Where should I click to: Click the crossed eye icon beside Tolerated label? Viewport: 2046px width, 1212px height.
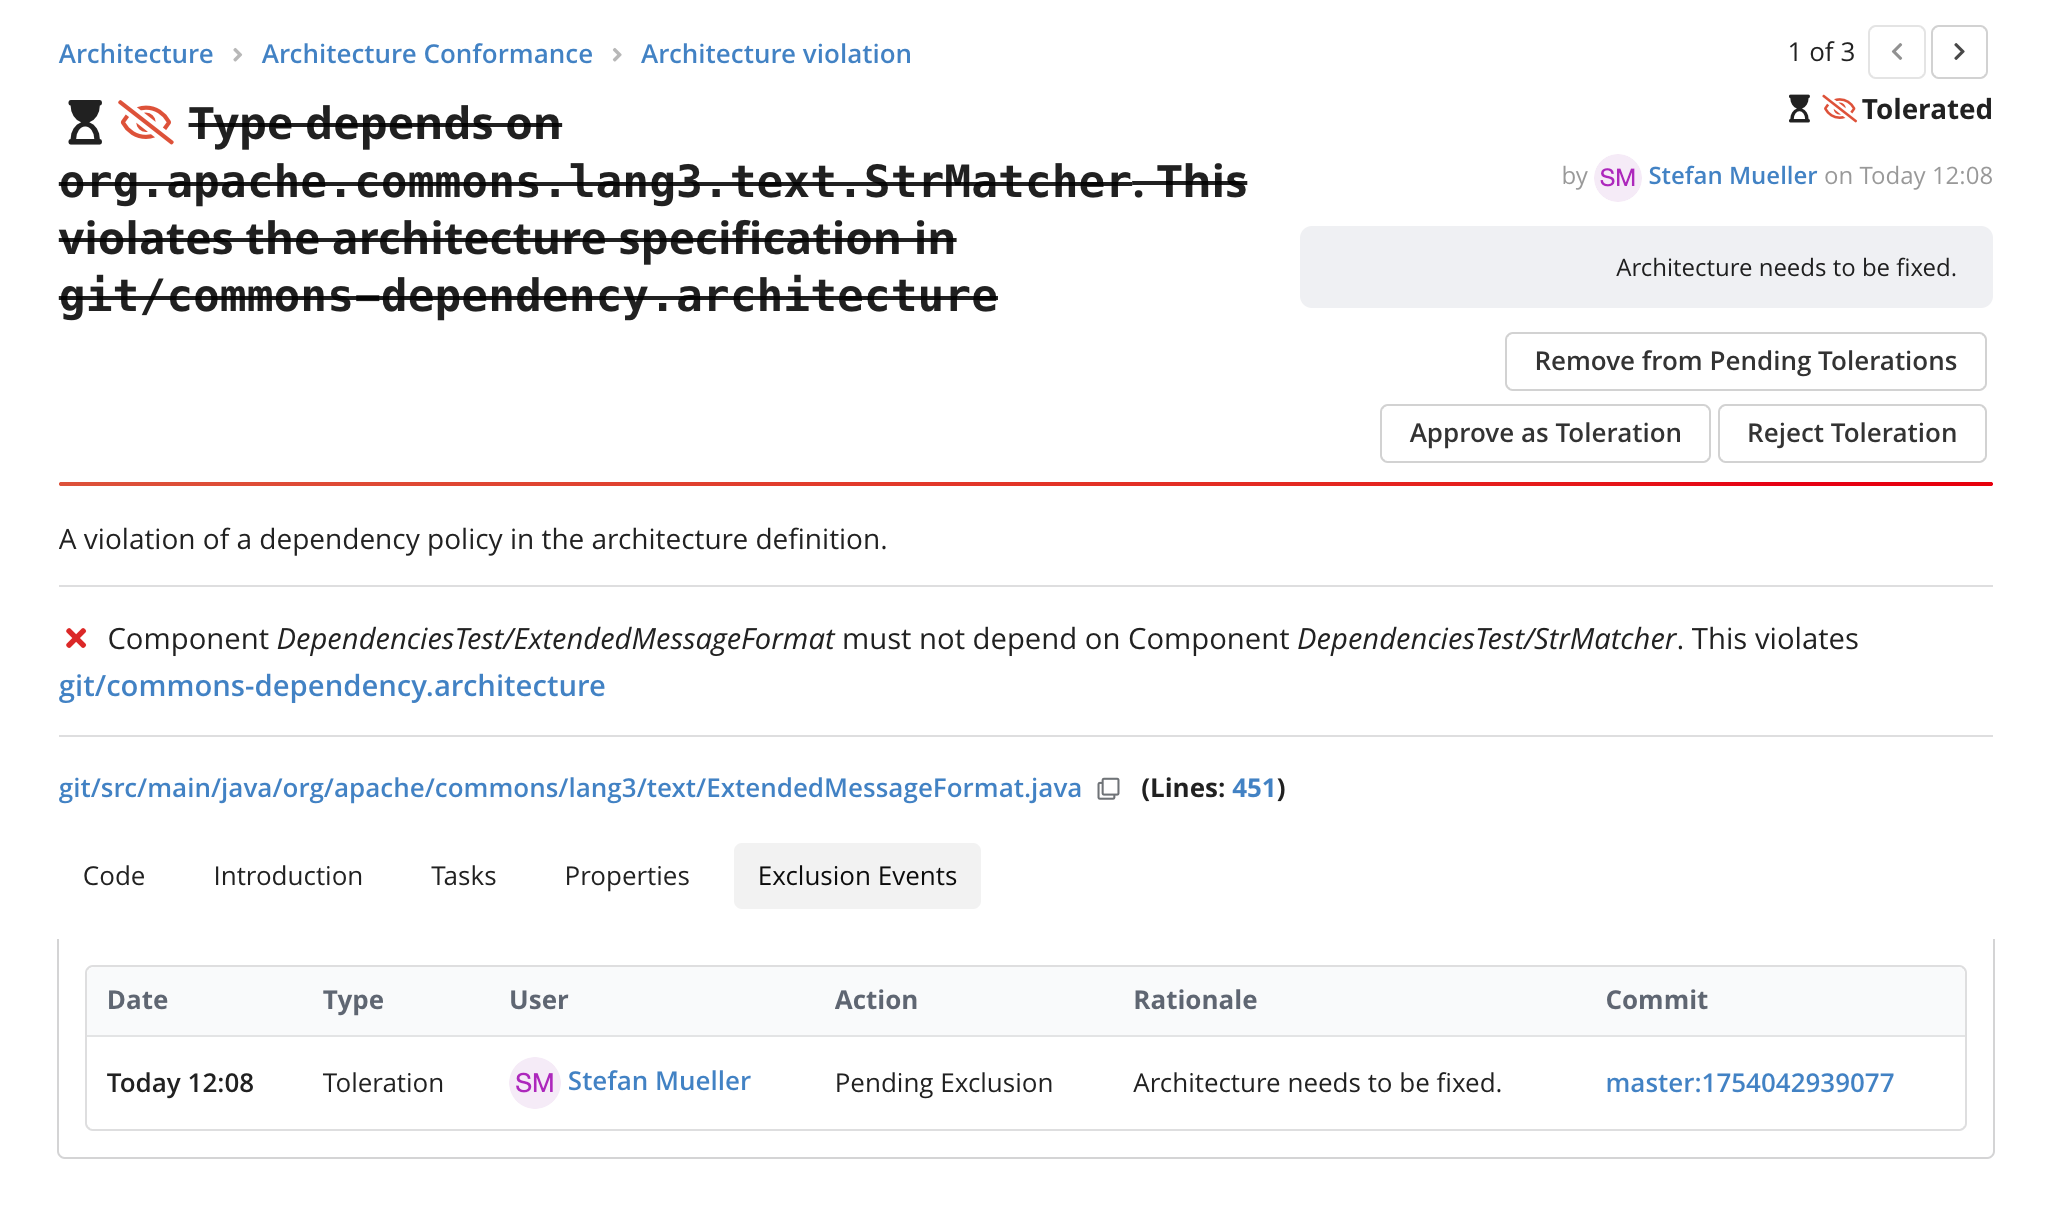click(1839, 109)
